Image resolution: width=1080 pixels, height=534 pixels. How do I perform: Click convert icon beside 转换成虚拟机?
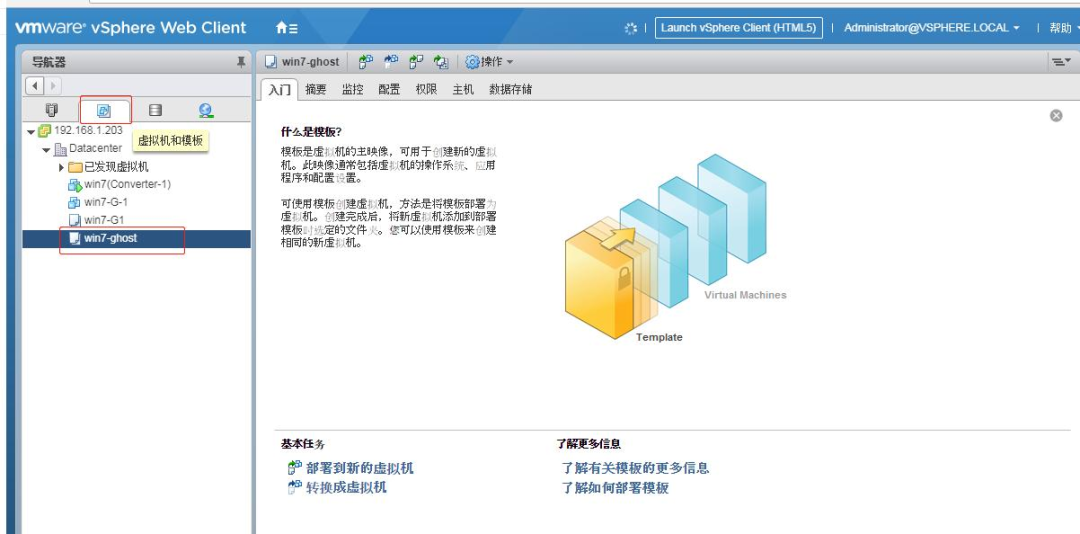tap(295, 487)
